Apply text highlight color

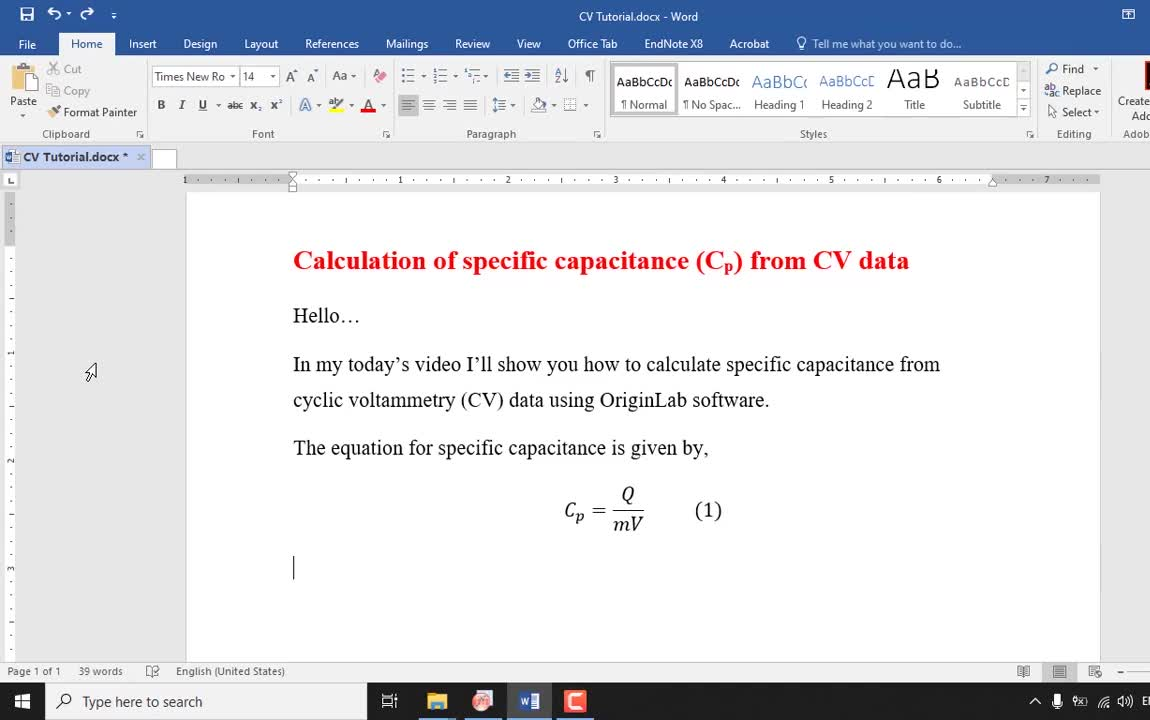click(336, 105)
